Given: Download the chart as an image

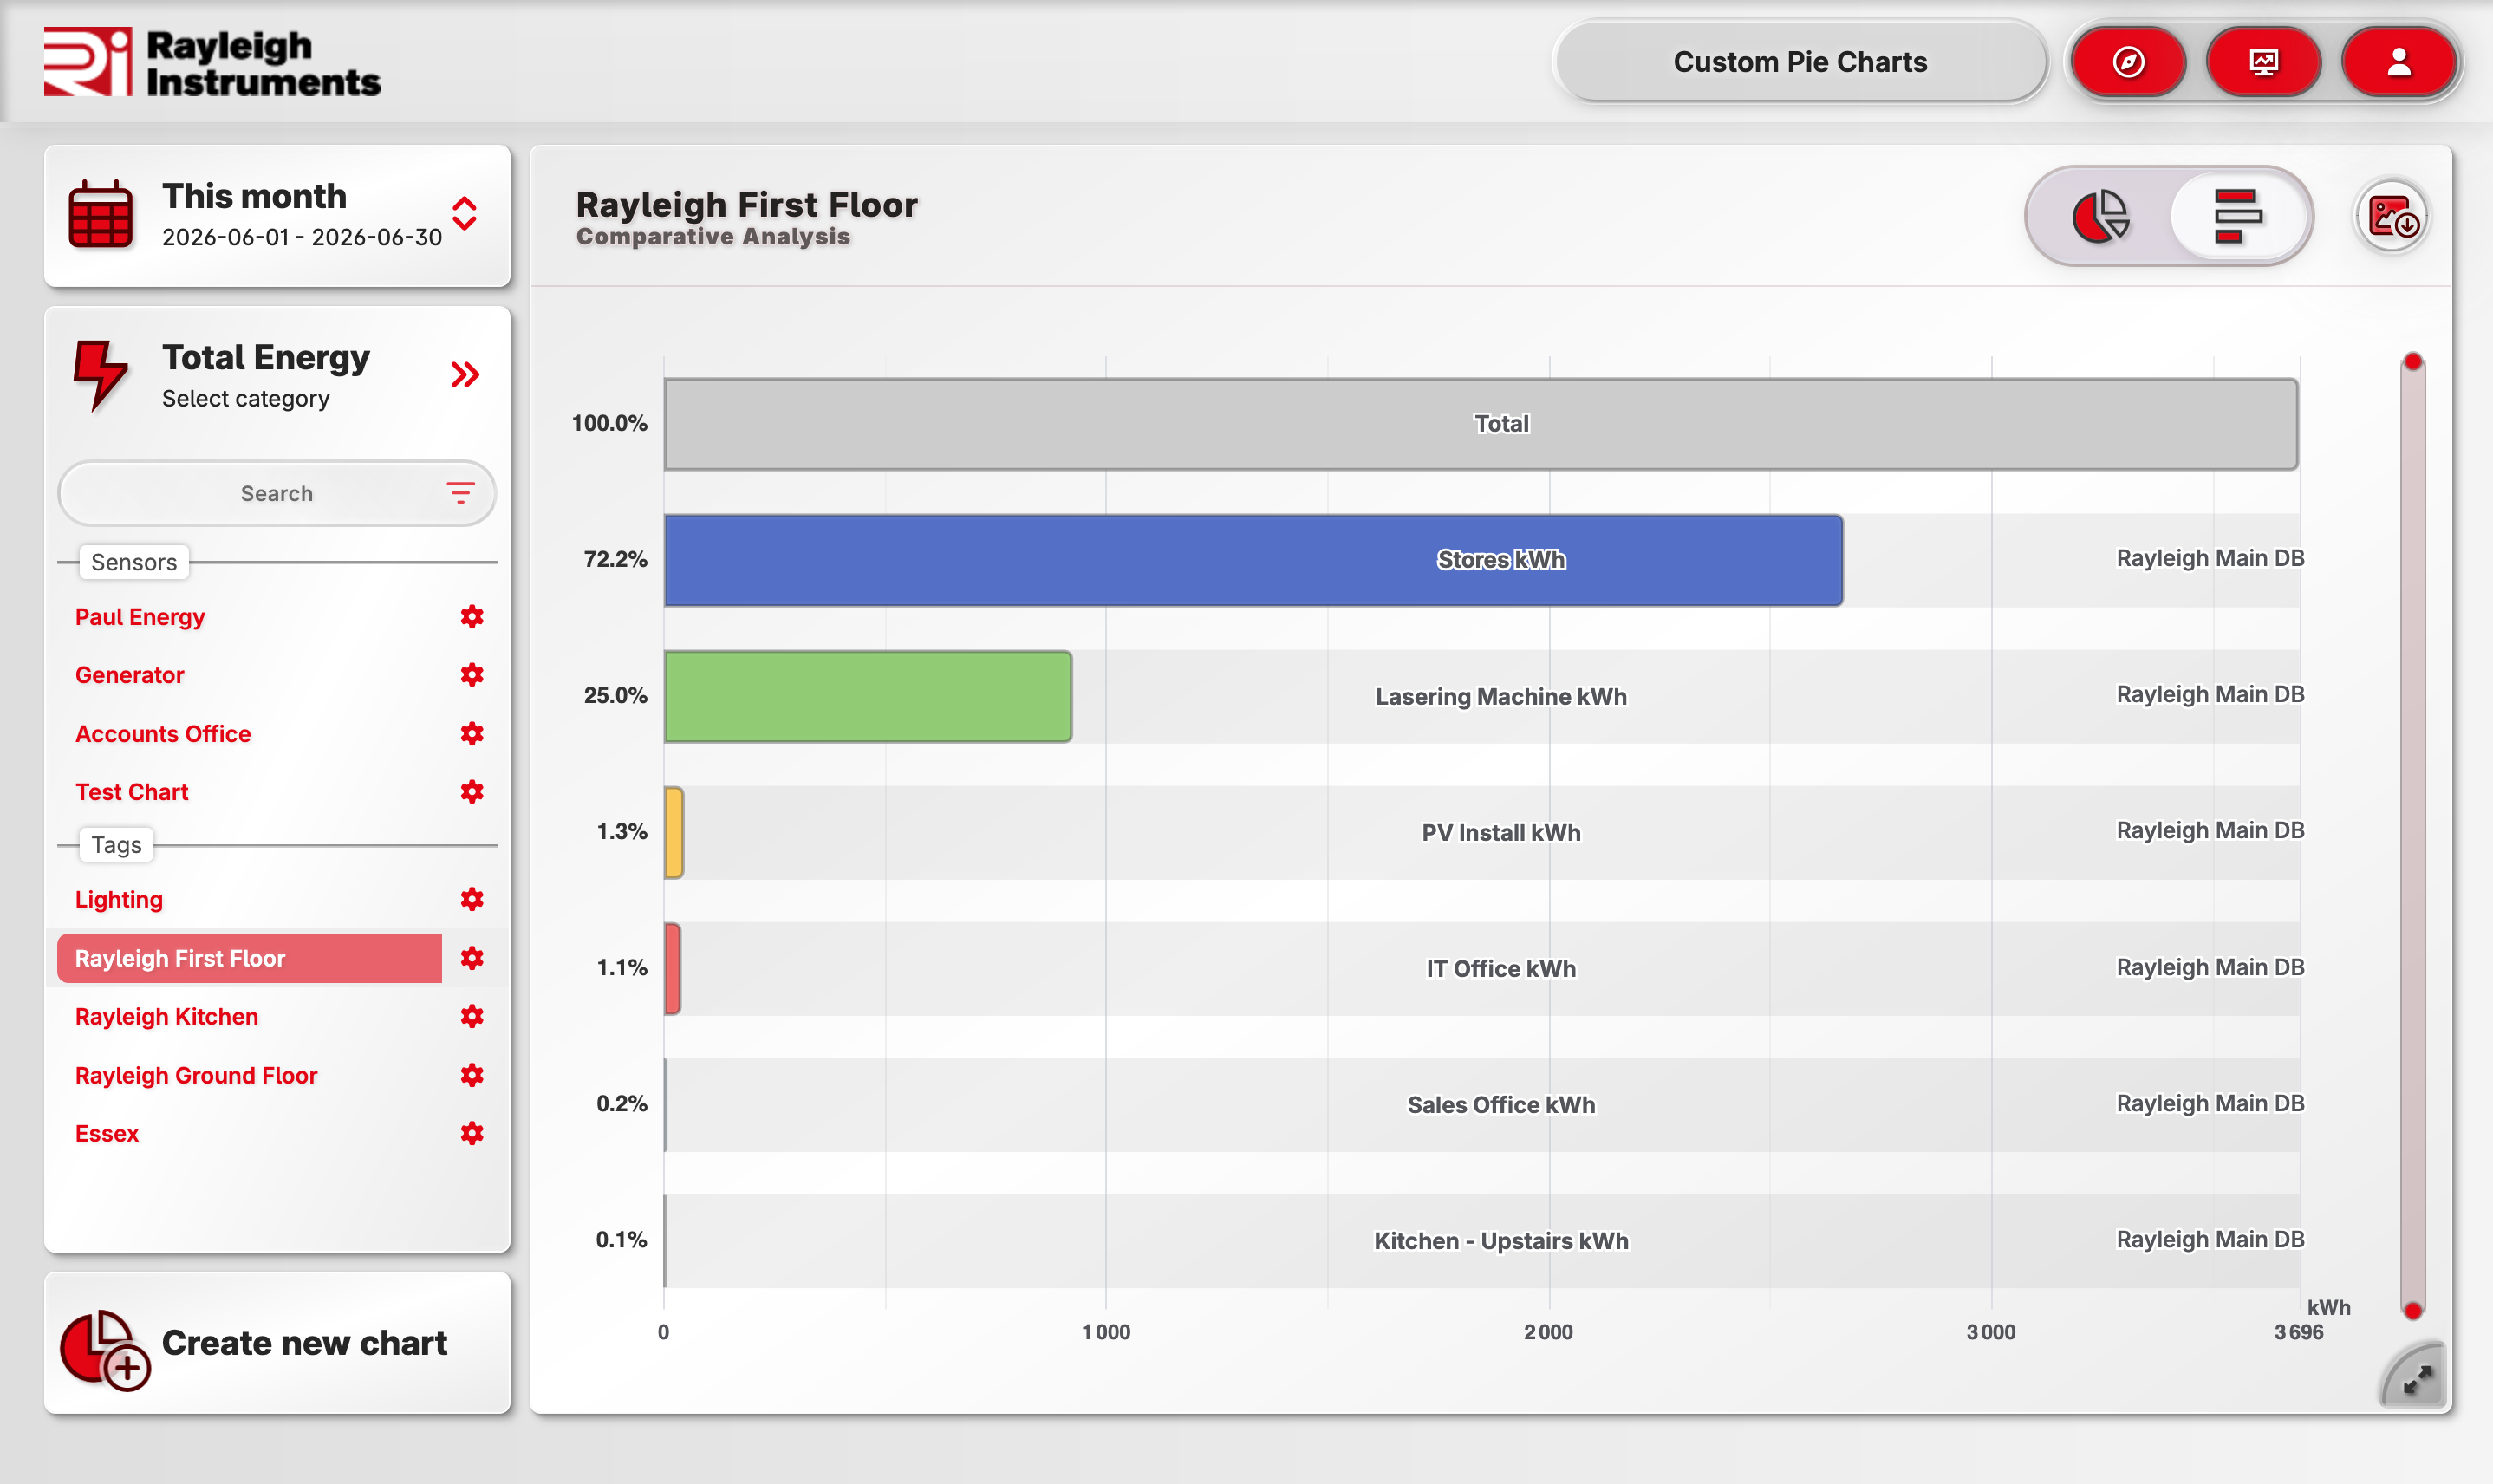Looking at the screenshot, I should [x=2393, y=216].
